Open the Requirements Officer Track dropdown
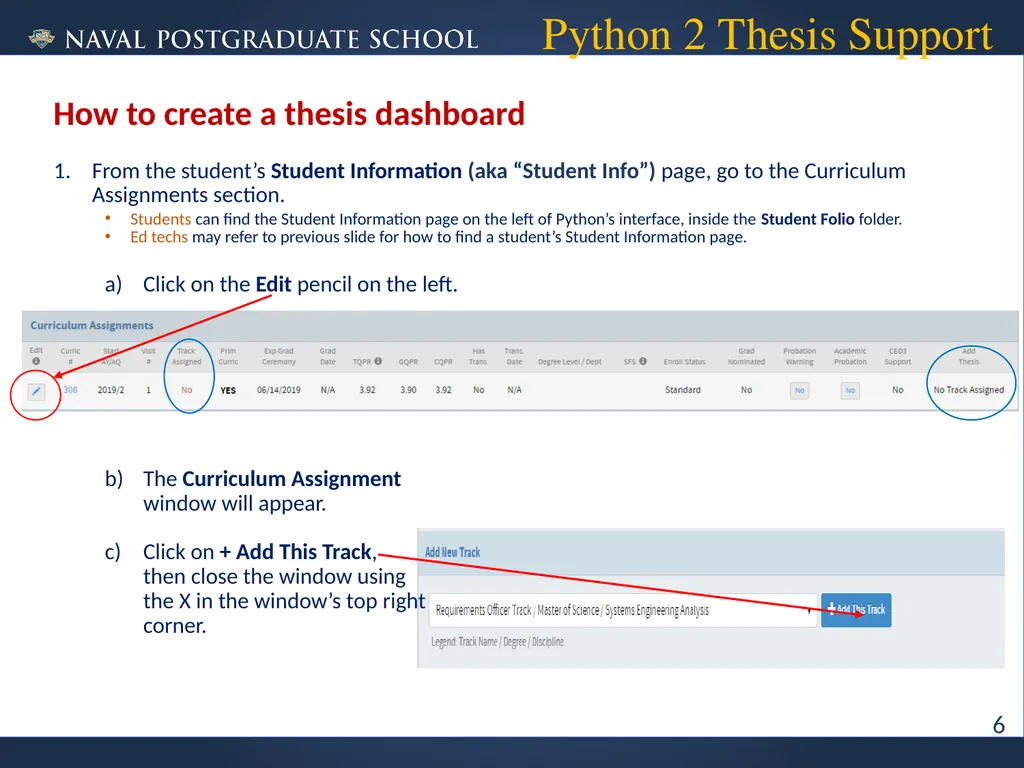The width and height of the screenshot is (1024, 768). point(623,611)
